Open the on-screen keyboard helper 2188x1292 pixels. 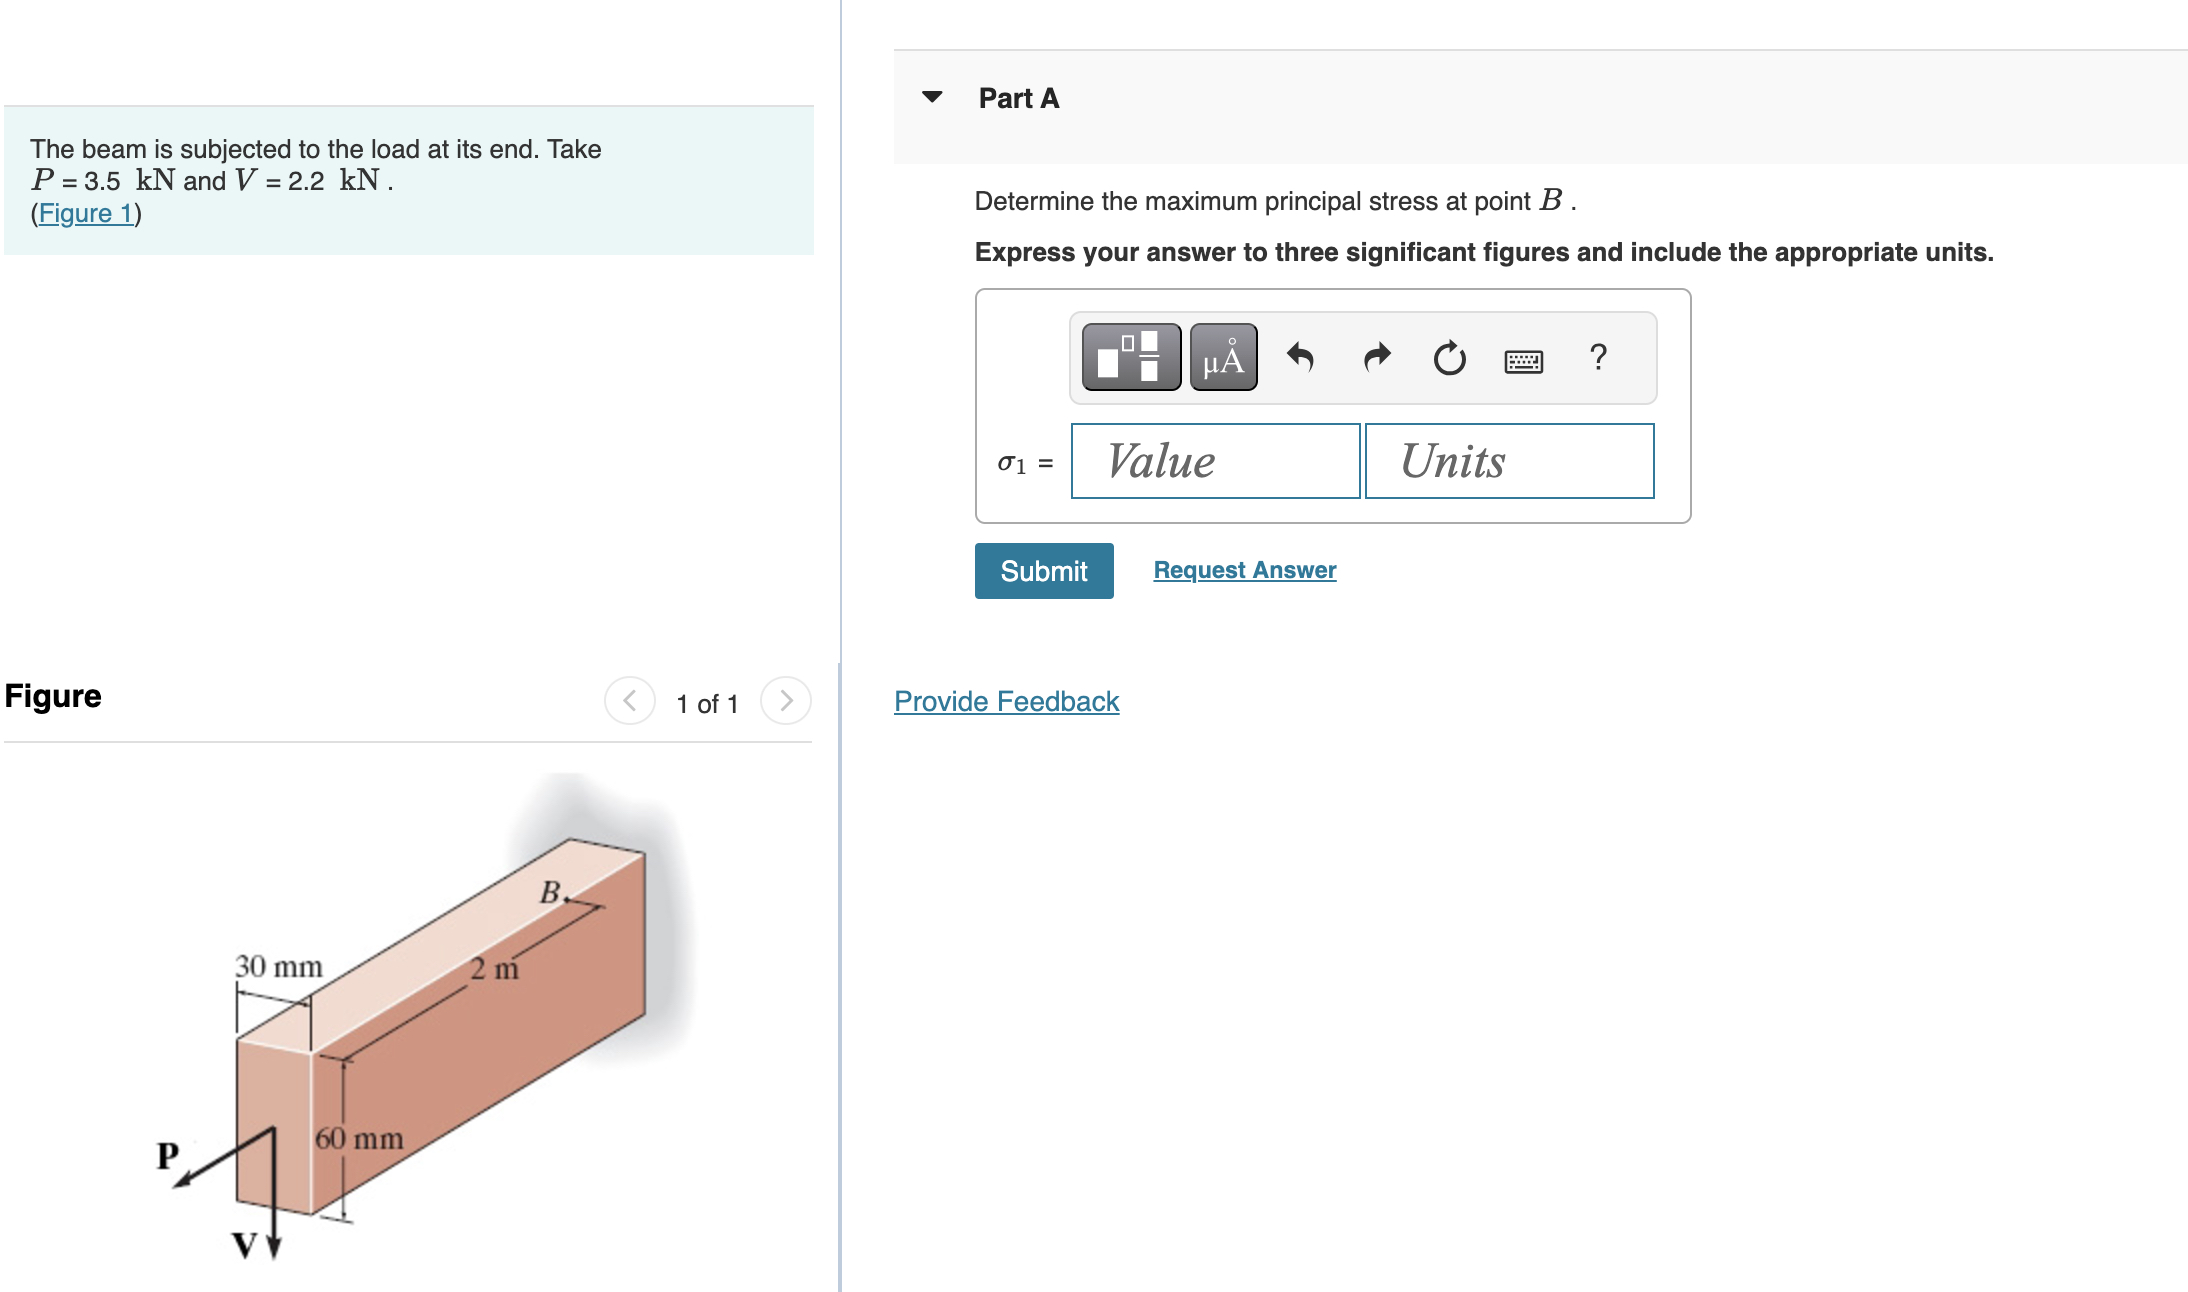(1523, 358)
